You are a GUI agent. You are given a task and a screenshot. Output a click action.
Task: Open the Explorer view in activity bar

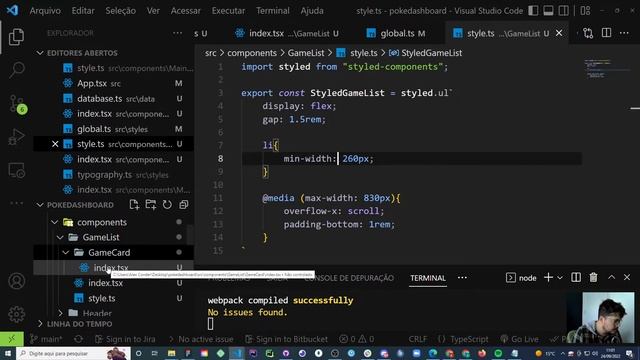(x=16, y=37)
